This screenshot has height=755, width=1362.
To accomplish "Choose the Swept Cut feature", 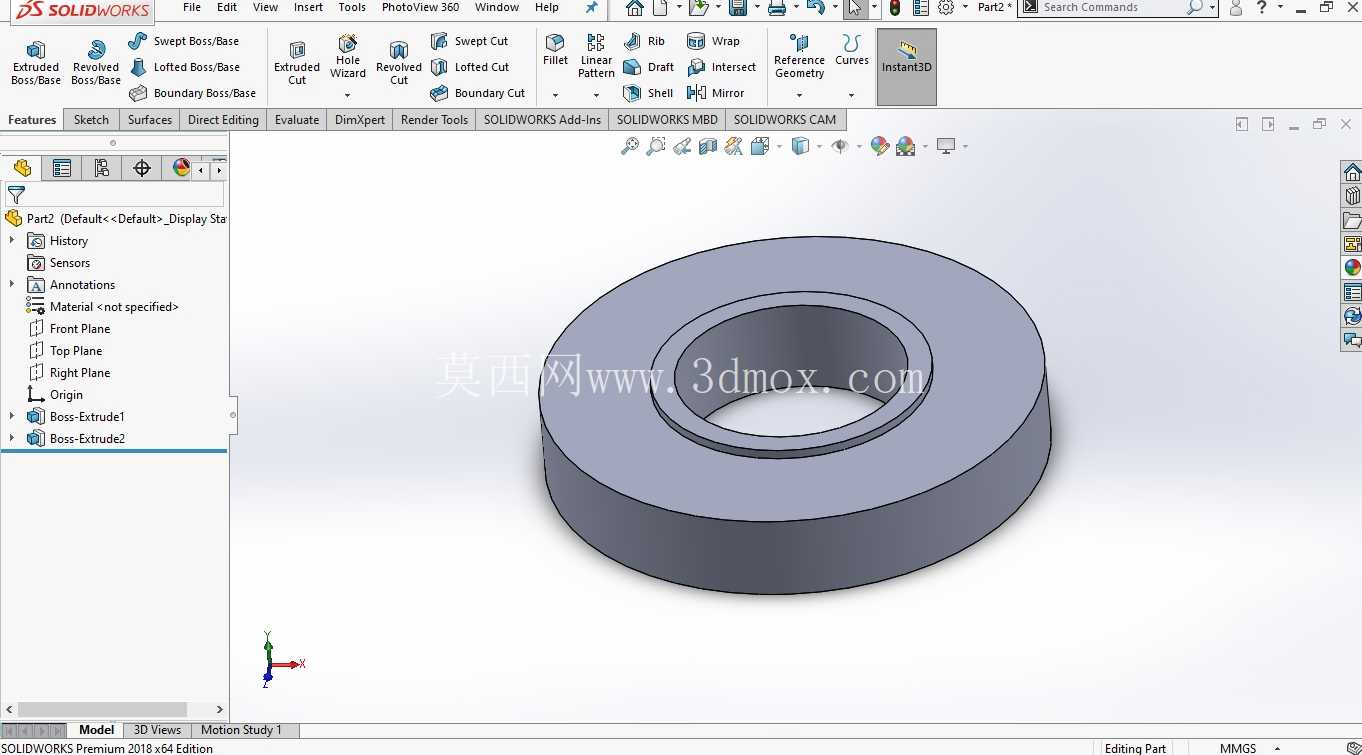I will [469, 41].
